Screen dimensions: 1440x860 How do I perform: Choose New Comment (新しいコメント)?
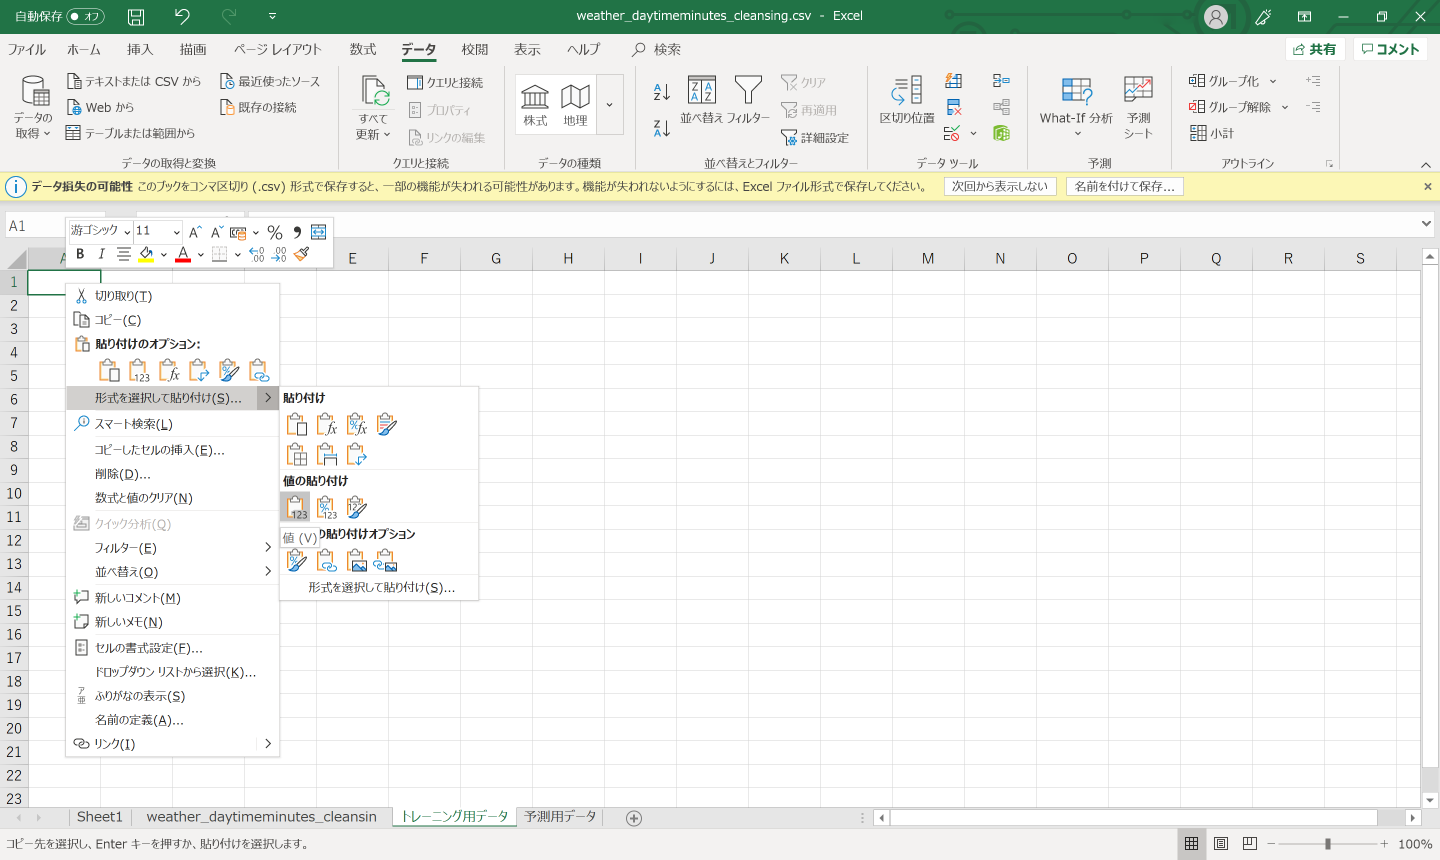(x=172, y=598)
